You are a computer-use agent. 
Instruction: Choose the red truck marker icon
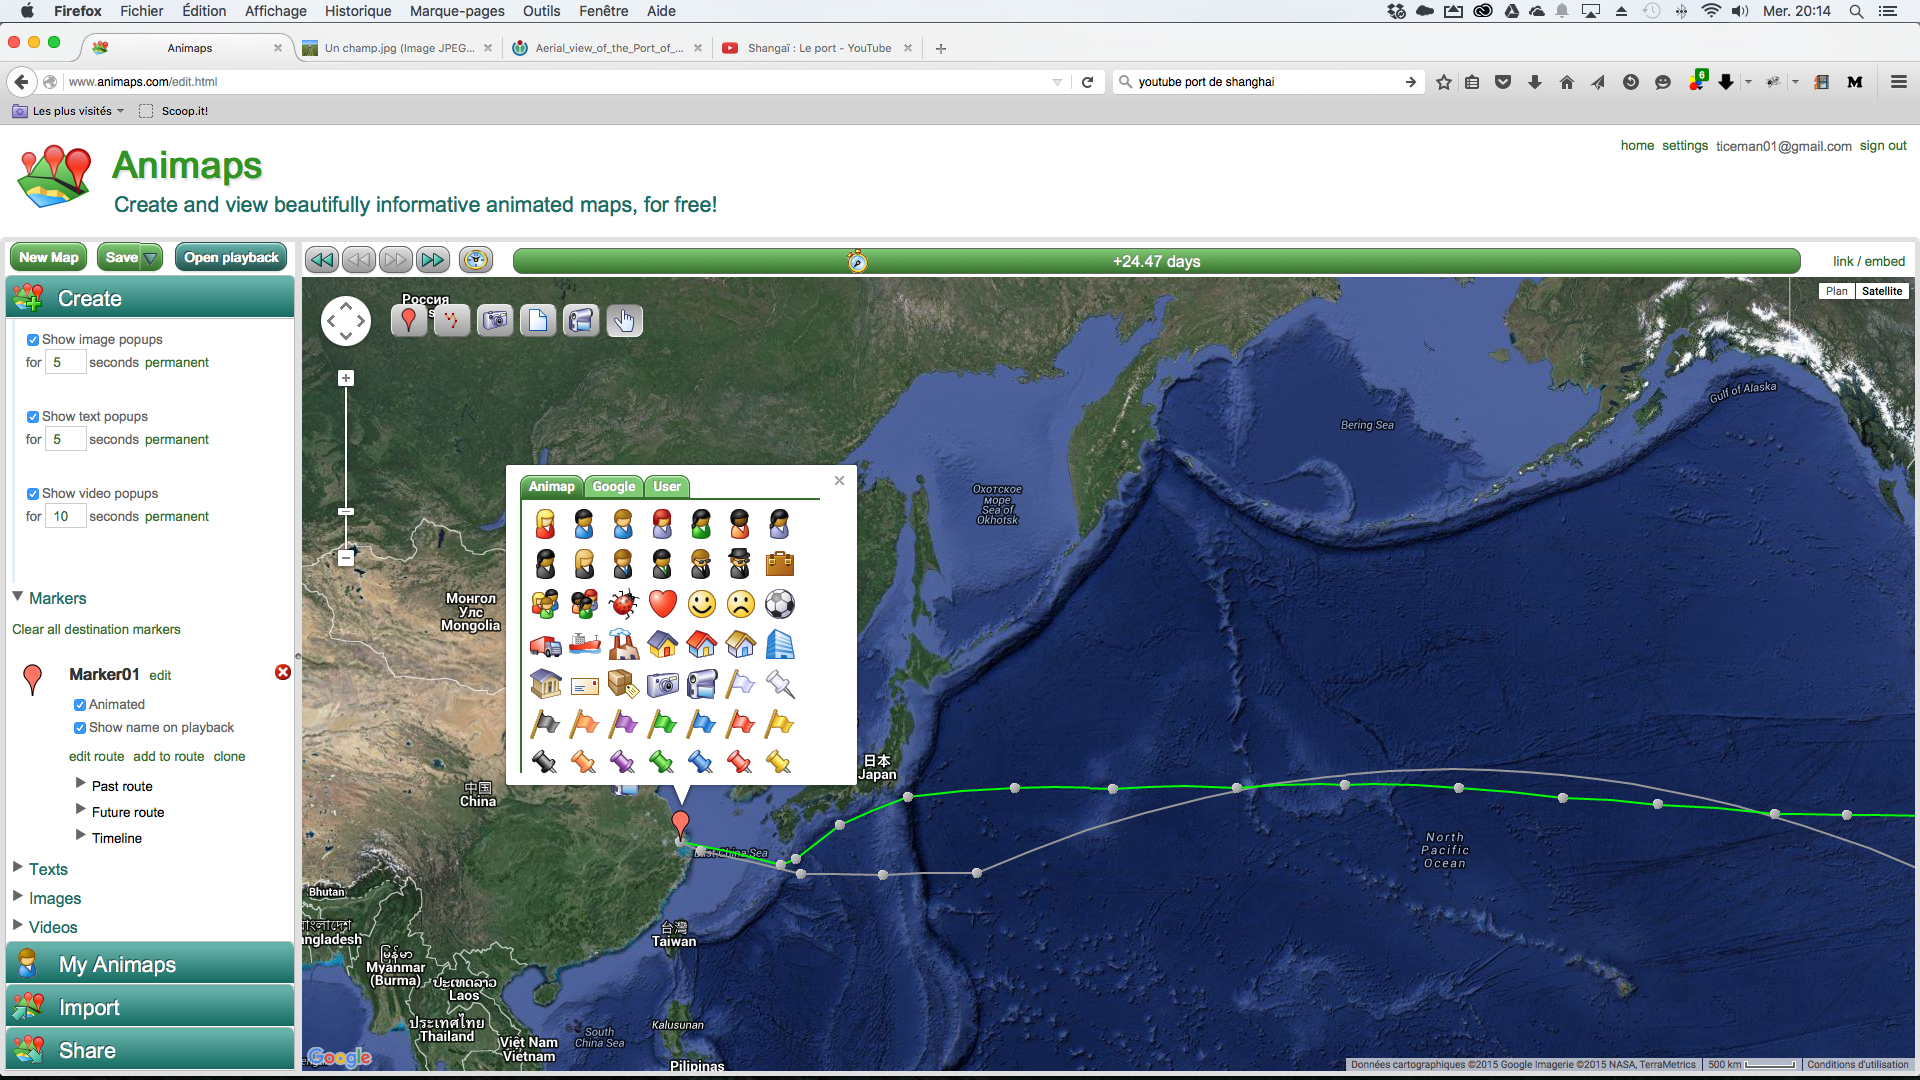(x=545, y=645)
